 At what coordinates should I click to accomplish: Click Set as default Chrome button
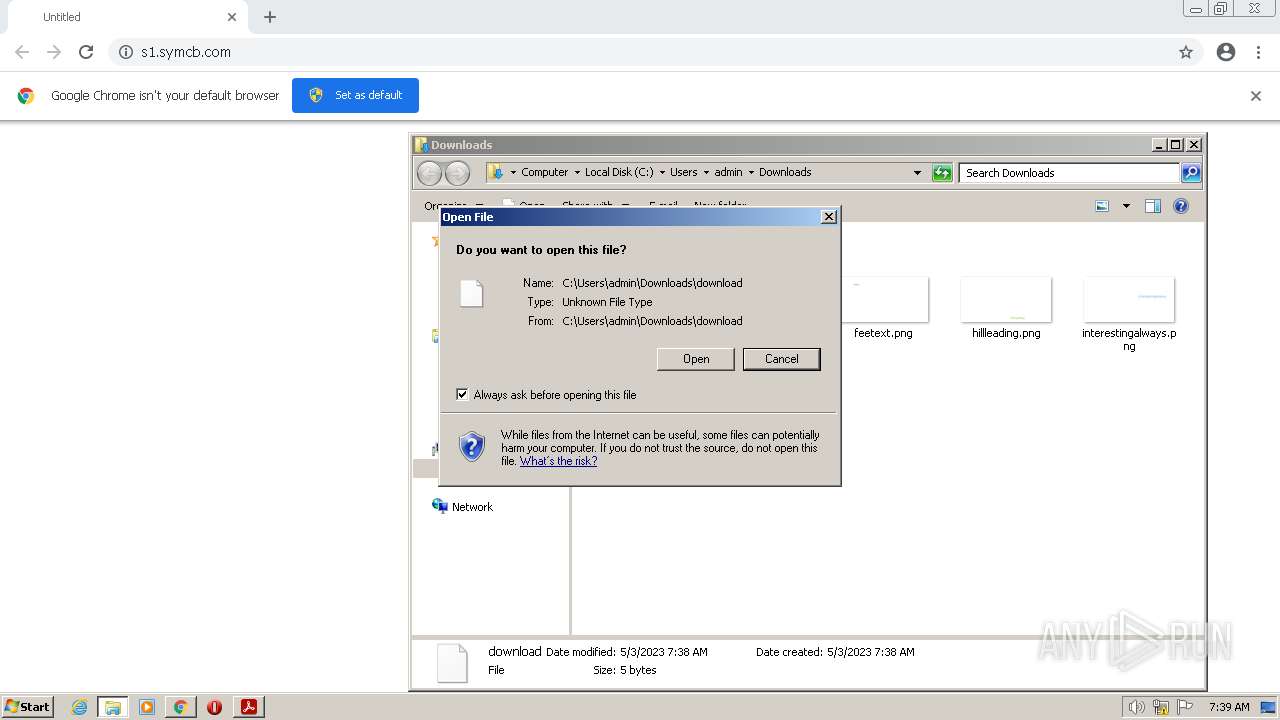pyautogui.click(x=355, y=95)
